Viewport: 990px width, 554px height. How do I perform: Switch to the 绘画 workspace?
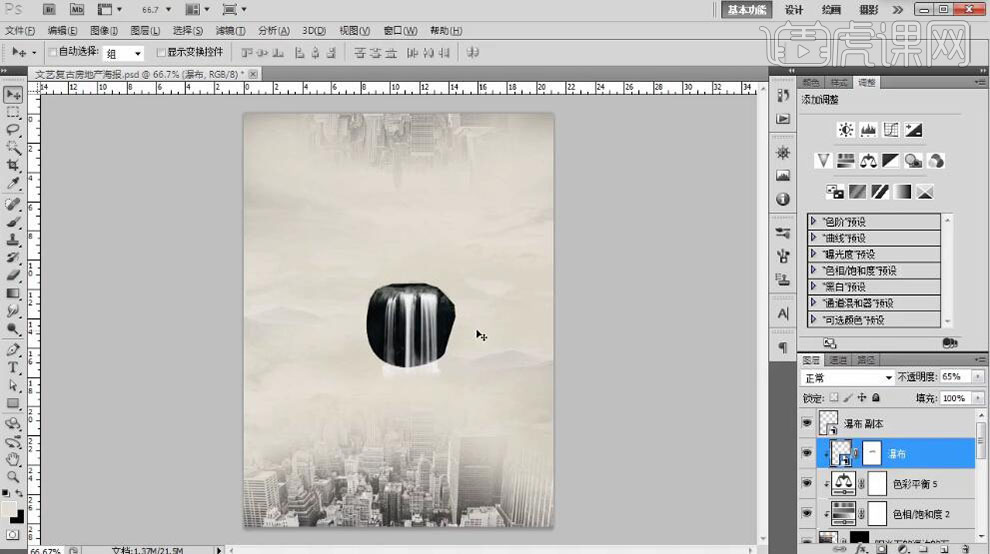point(831,9)
